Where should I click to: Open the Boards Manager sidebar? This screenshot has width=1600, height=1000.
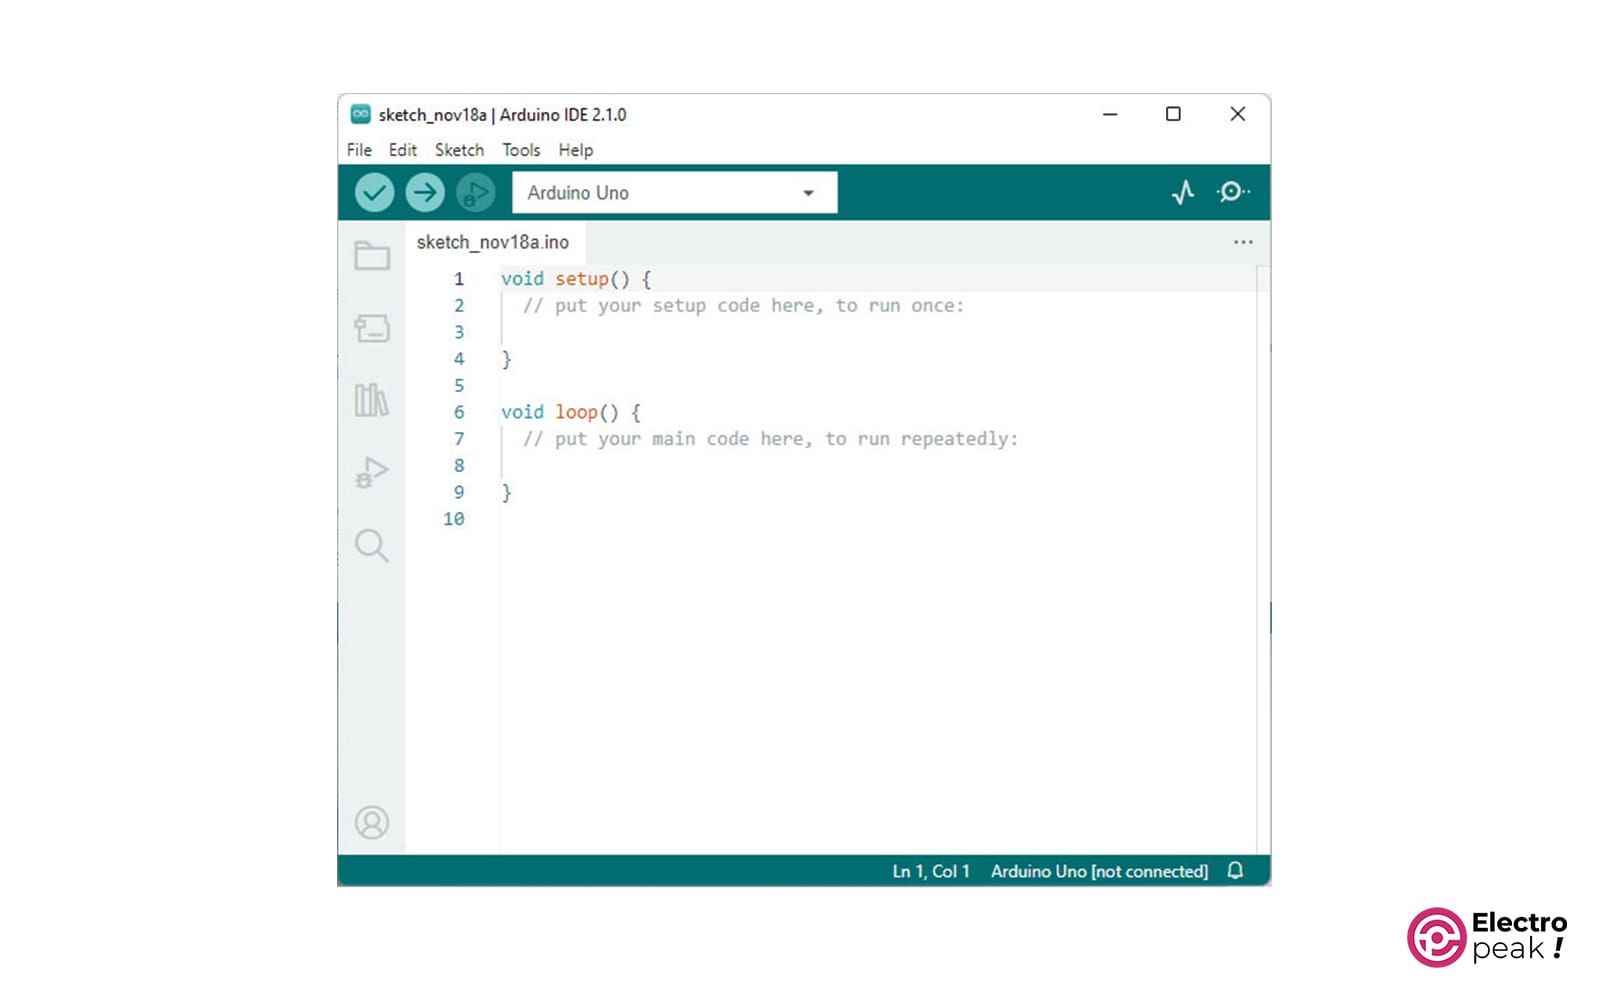click(x=372, y=328)
